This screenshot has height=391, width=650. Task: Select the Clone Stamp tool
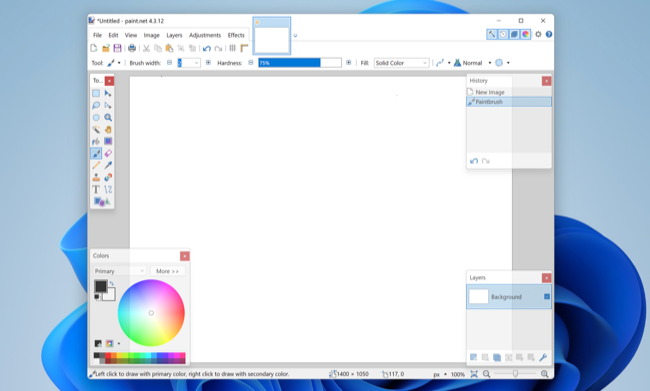[96, 177]
